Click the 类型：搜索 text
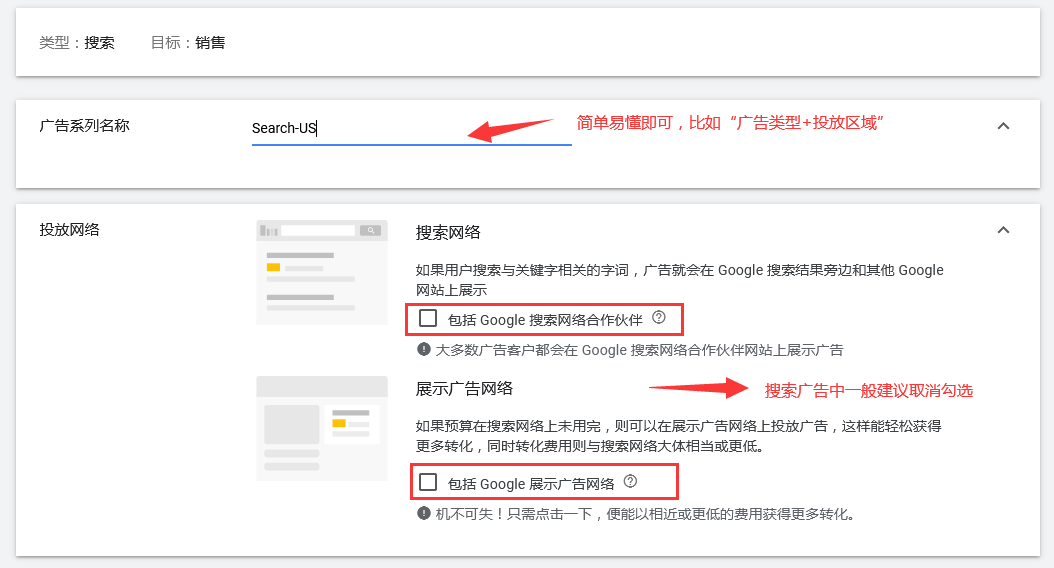This screenshot has height=568, width=1054. (x=77, y=43)
